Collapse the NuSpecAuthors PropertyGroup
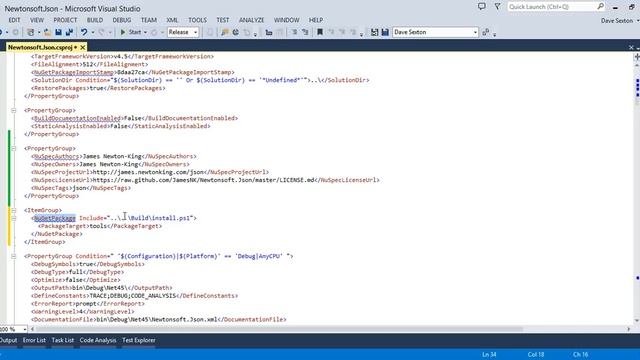This screenshot has height=360, width=640. [13, 148]
